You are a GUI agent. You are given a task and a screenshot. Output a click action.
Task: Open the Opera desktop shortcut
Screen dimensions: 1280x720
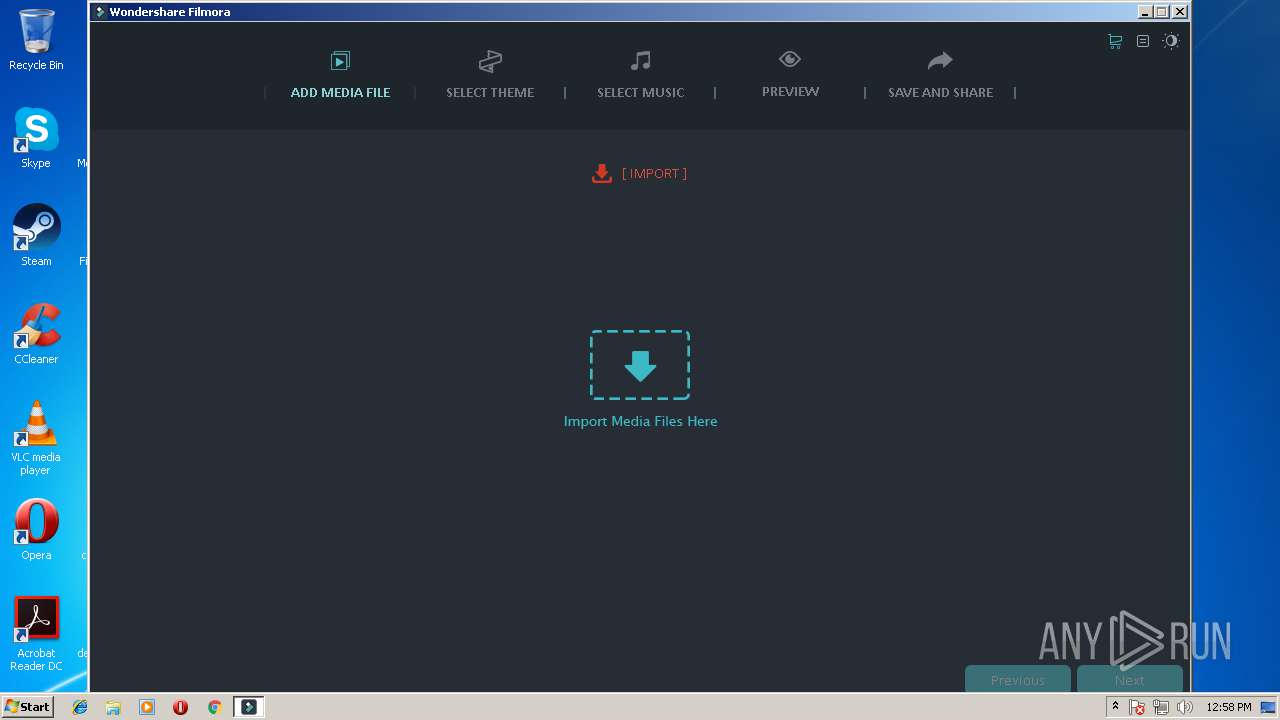[36, 529]
